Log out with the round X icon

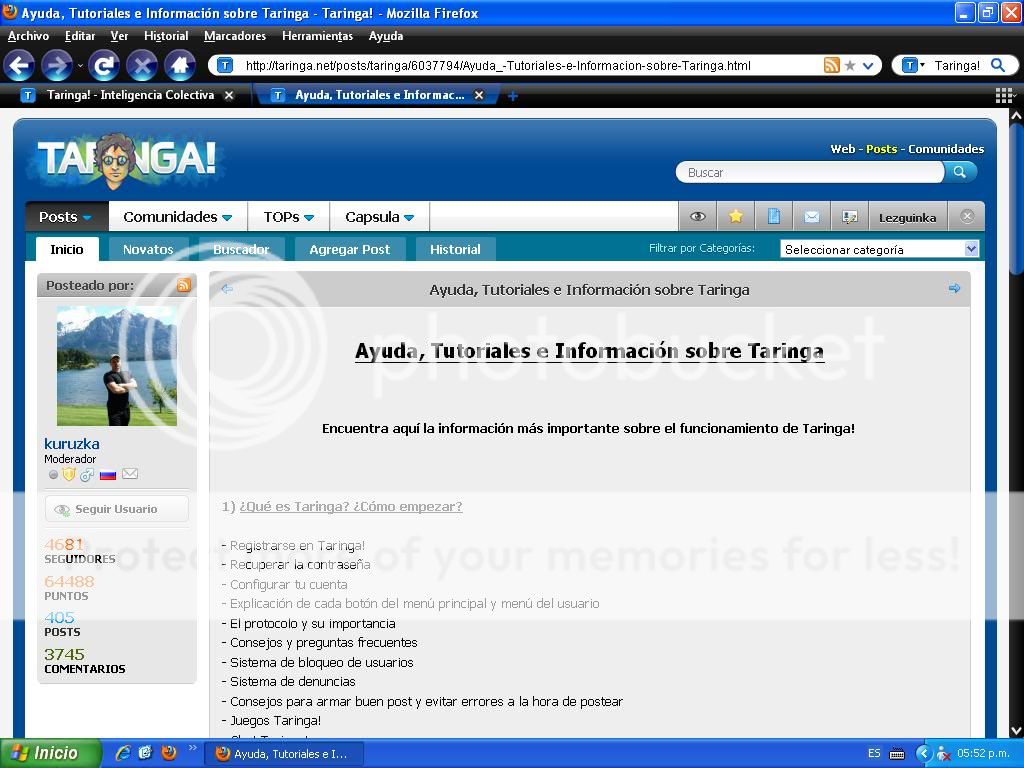[967, 216]
